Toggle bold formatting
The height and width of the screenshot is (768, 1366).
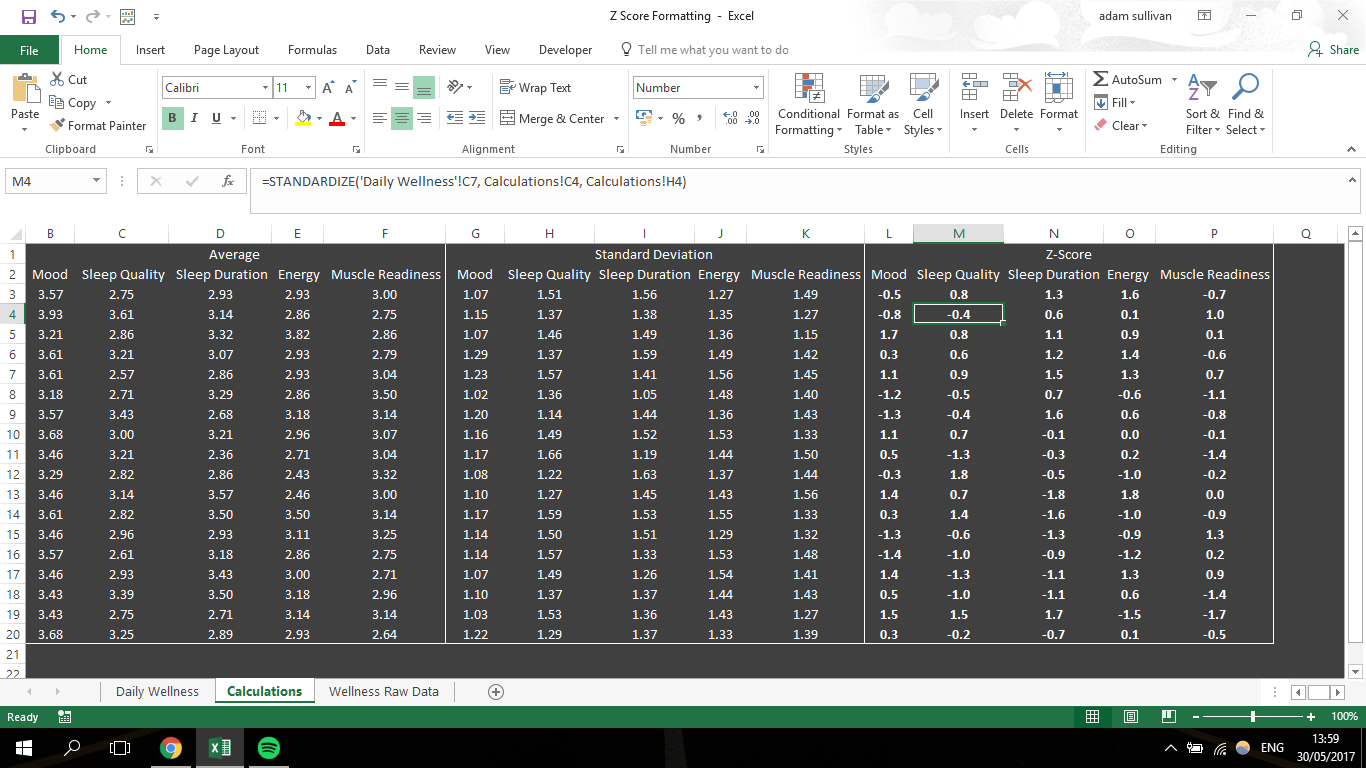pos(171,118)
